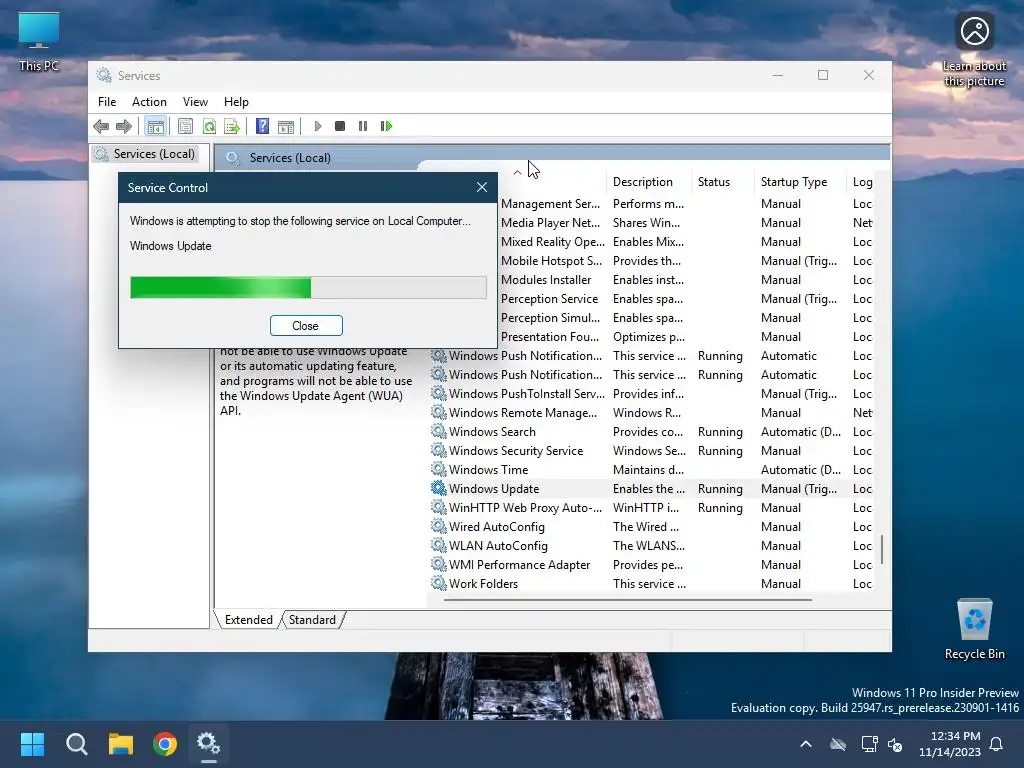This screenshot has height=768, width=1024.
Task: Select Windows Remote Manage... service
Action: tap(651, 413)
